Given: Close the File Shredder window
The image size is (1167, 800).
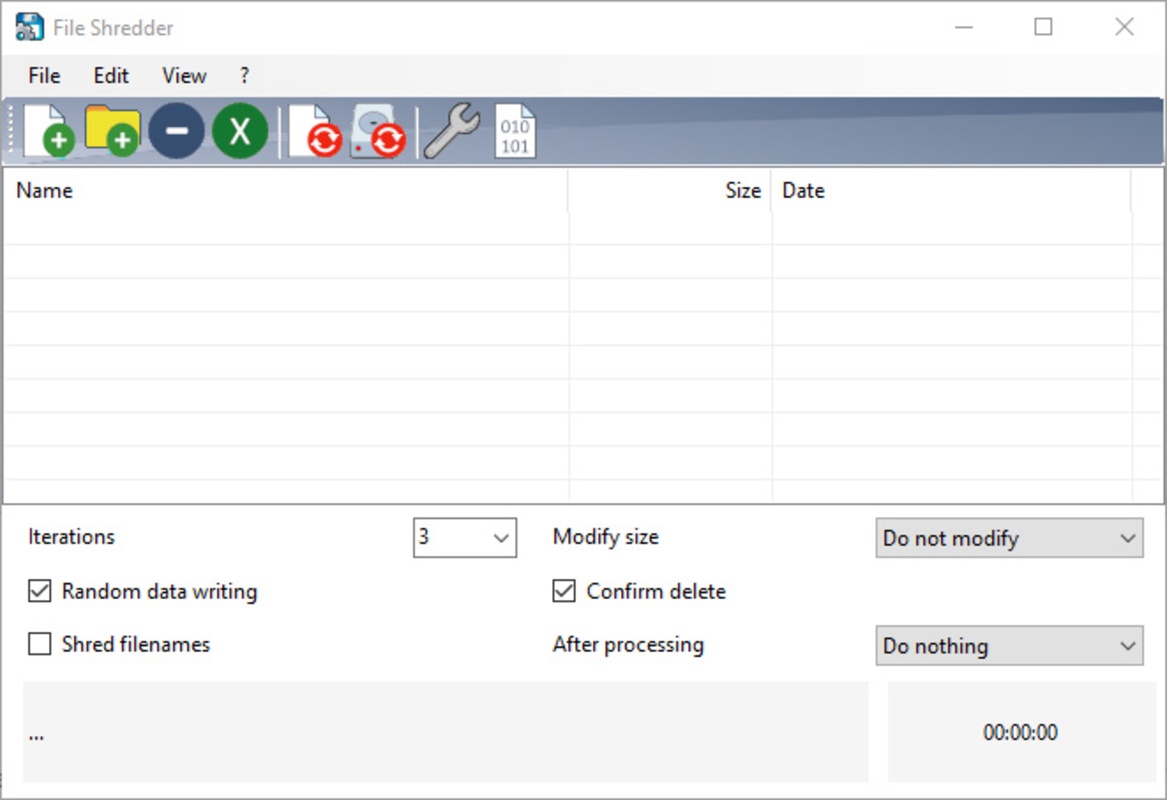Looking at the screenshot, I should click(1124, 28).
